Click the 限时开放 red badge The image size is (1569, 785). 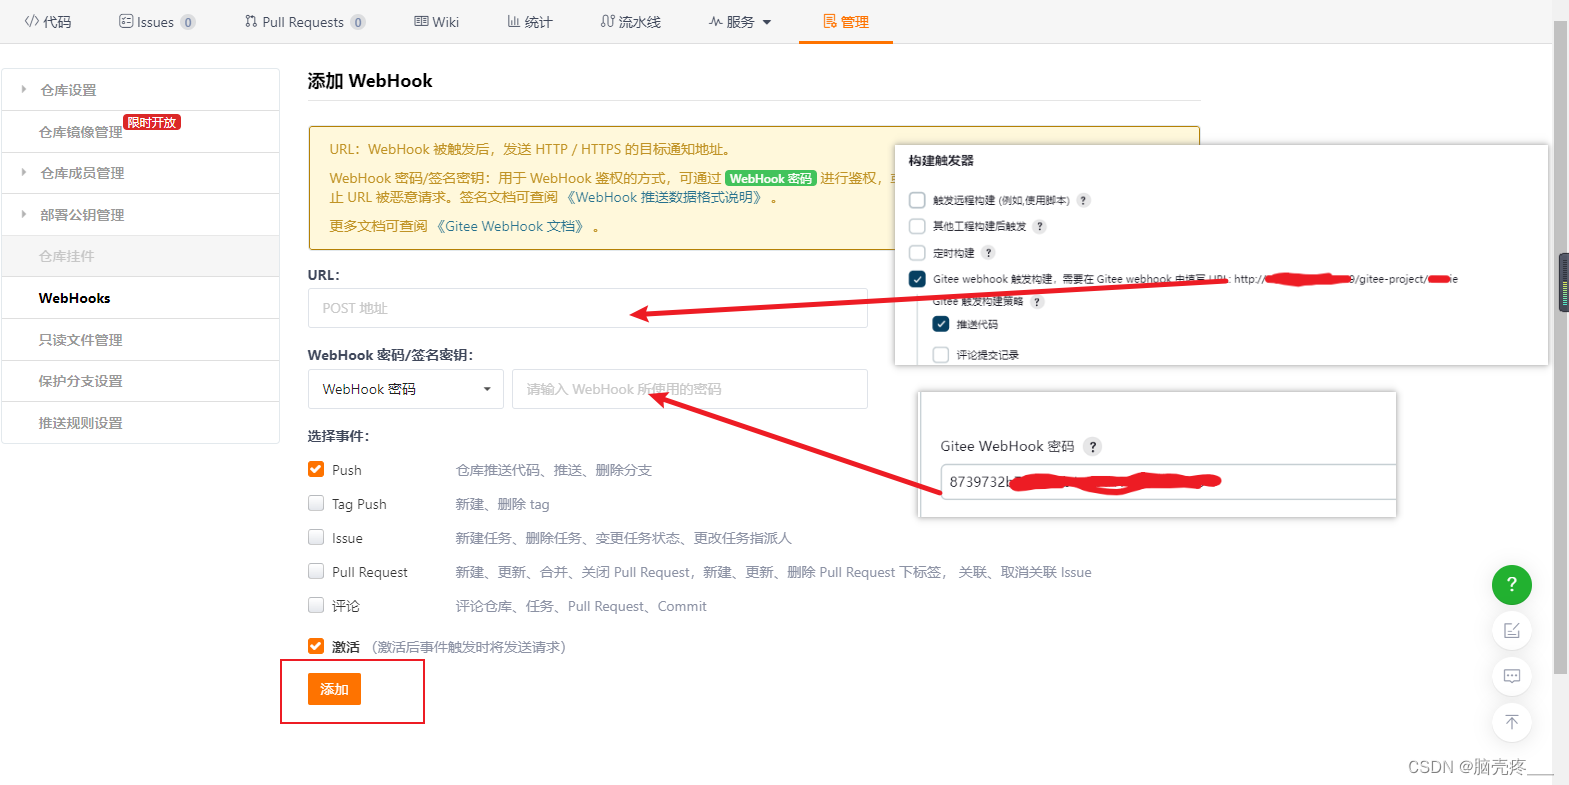pos(152,122)
